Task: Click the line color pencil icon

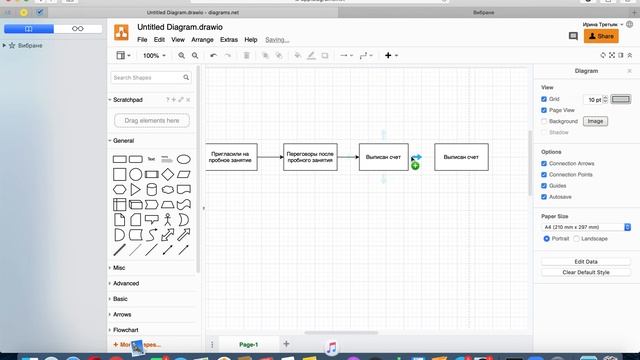Action: [311, 56]
